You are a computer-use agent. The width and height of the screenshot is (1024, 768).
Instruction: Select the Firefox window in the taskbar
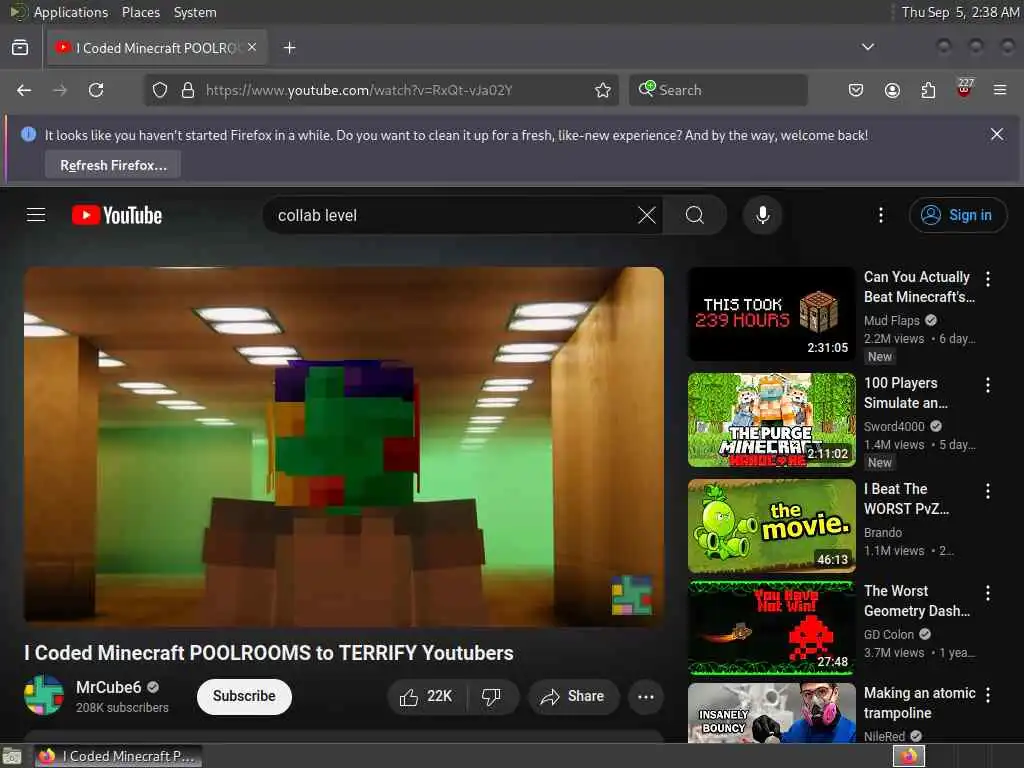pyautogui.click(x=118, y=756)
